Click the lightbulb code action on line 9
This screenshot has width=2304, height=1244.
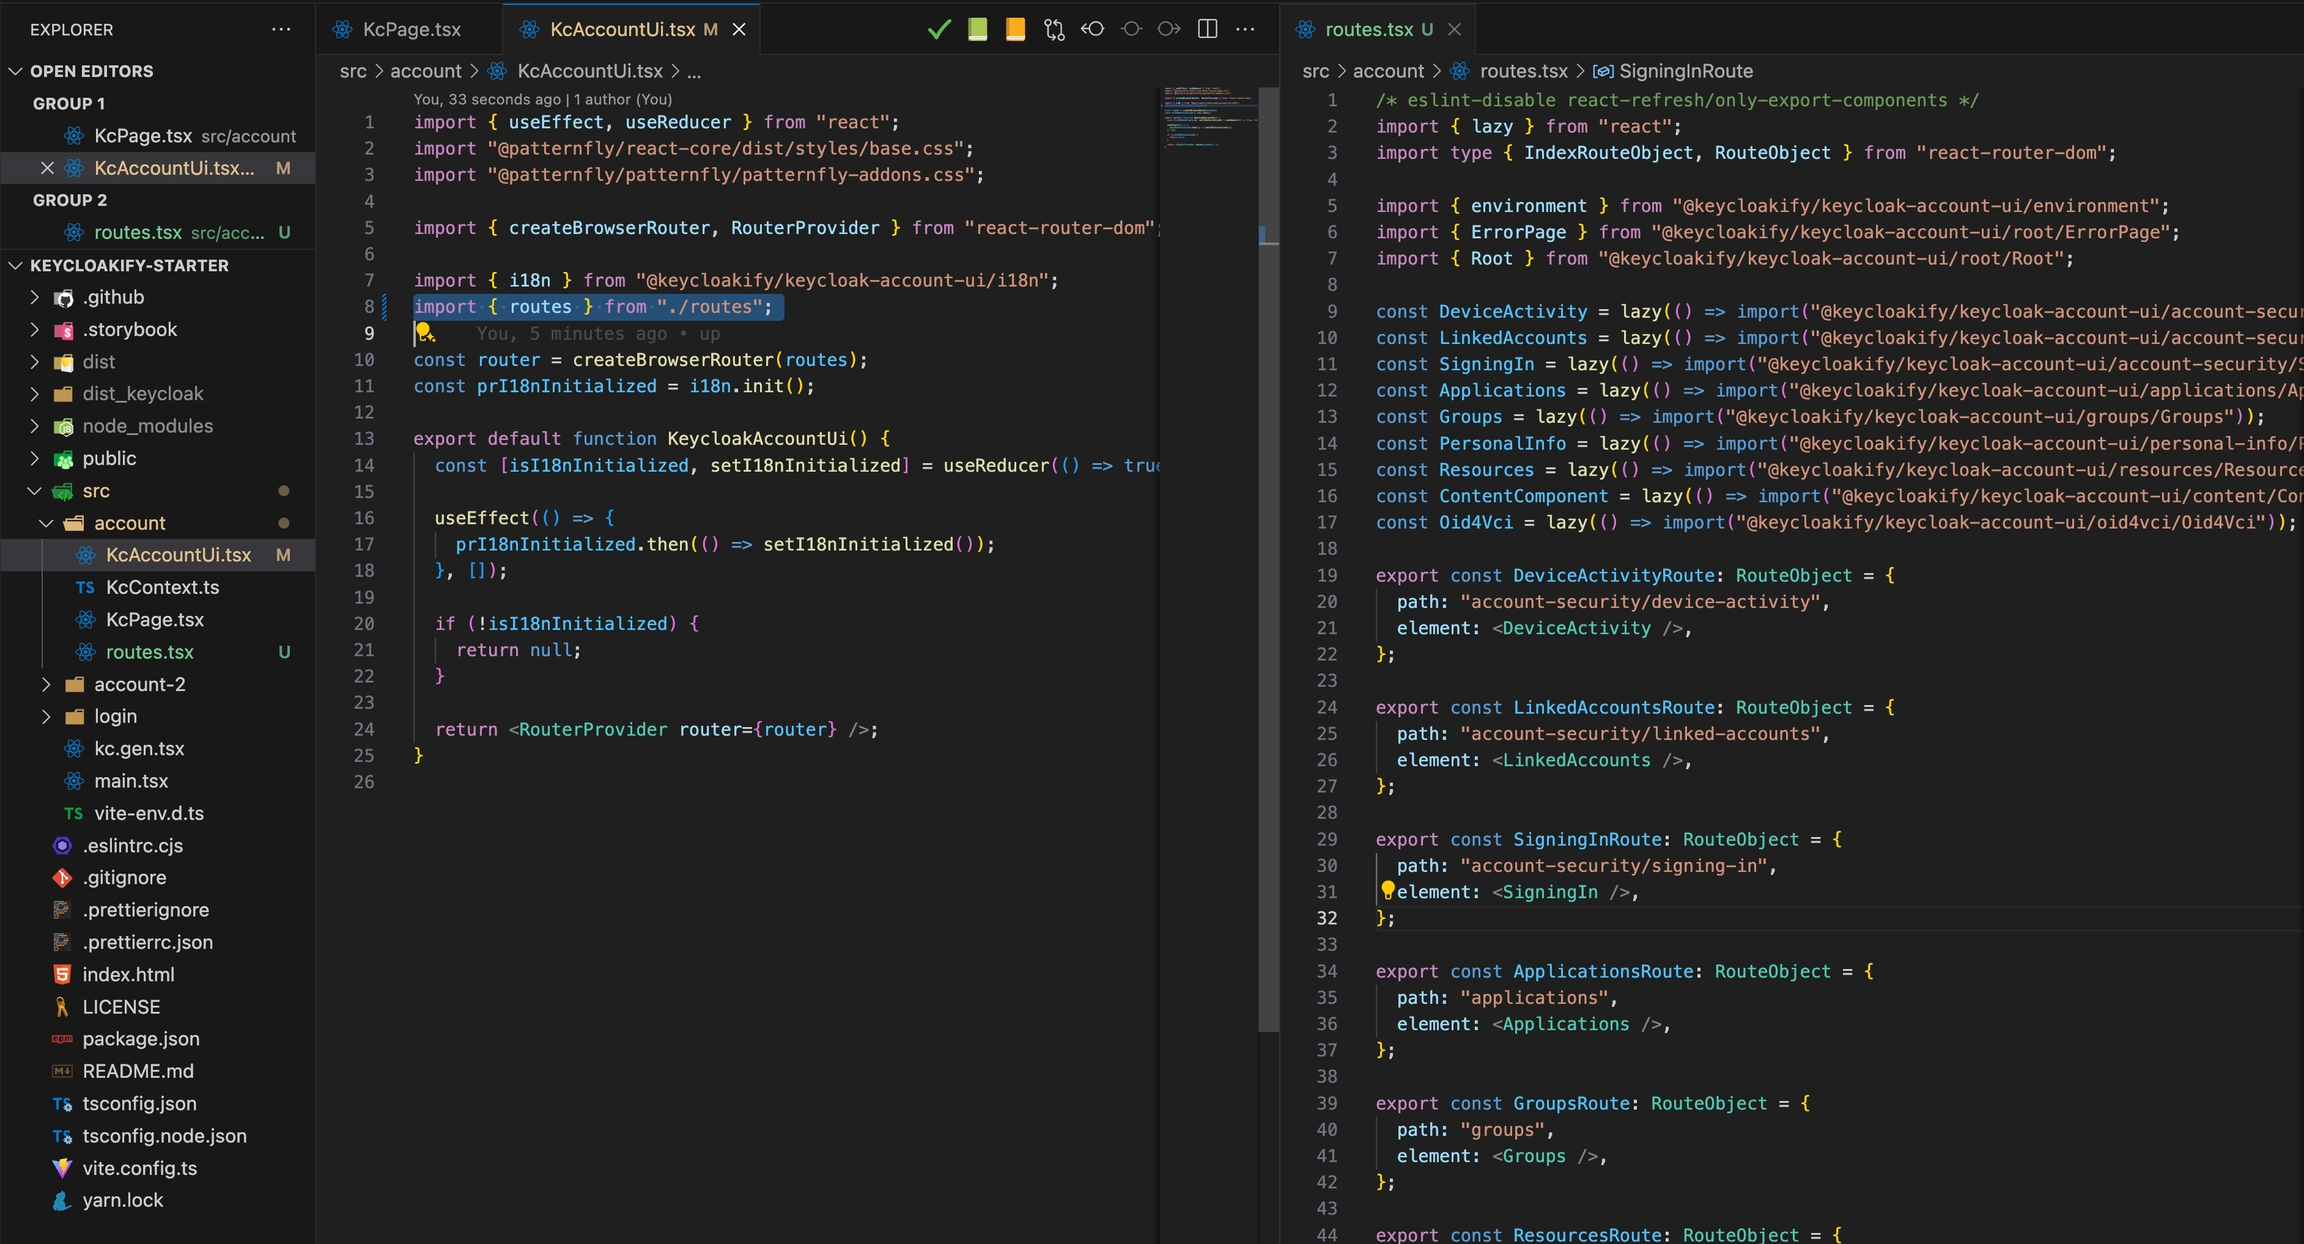pyautogui.click(x=424, y=331)
